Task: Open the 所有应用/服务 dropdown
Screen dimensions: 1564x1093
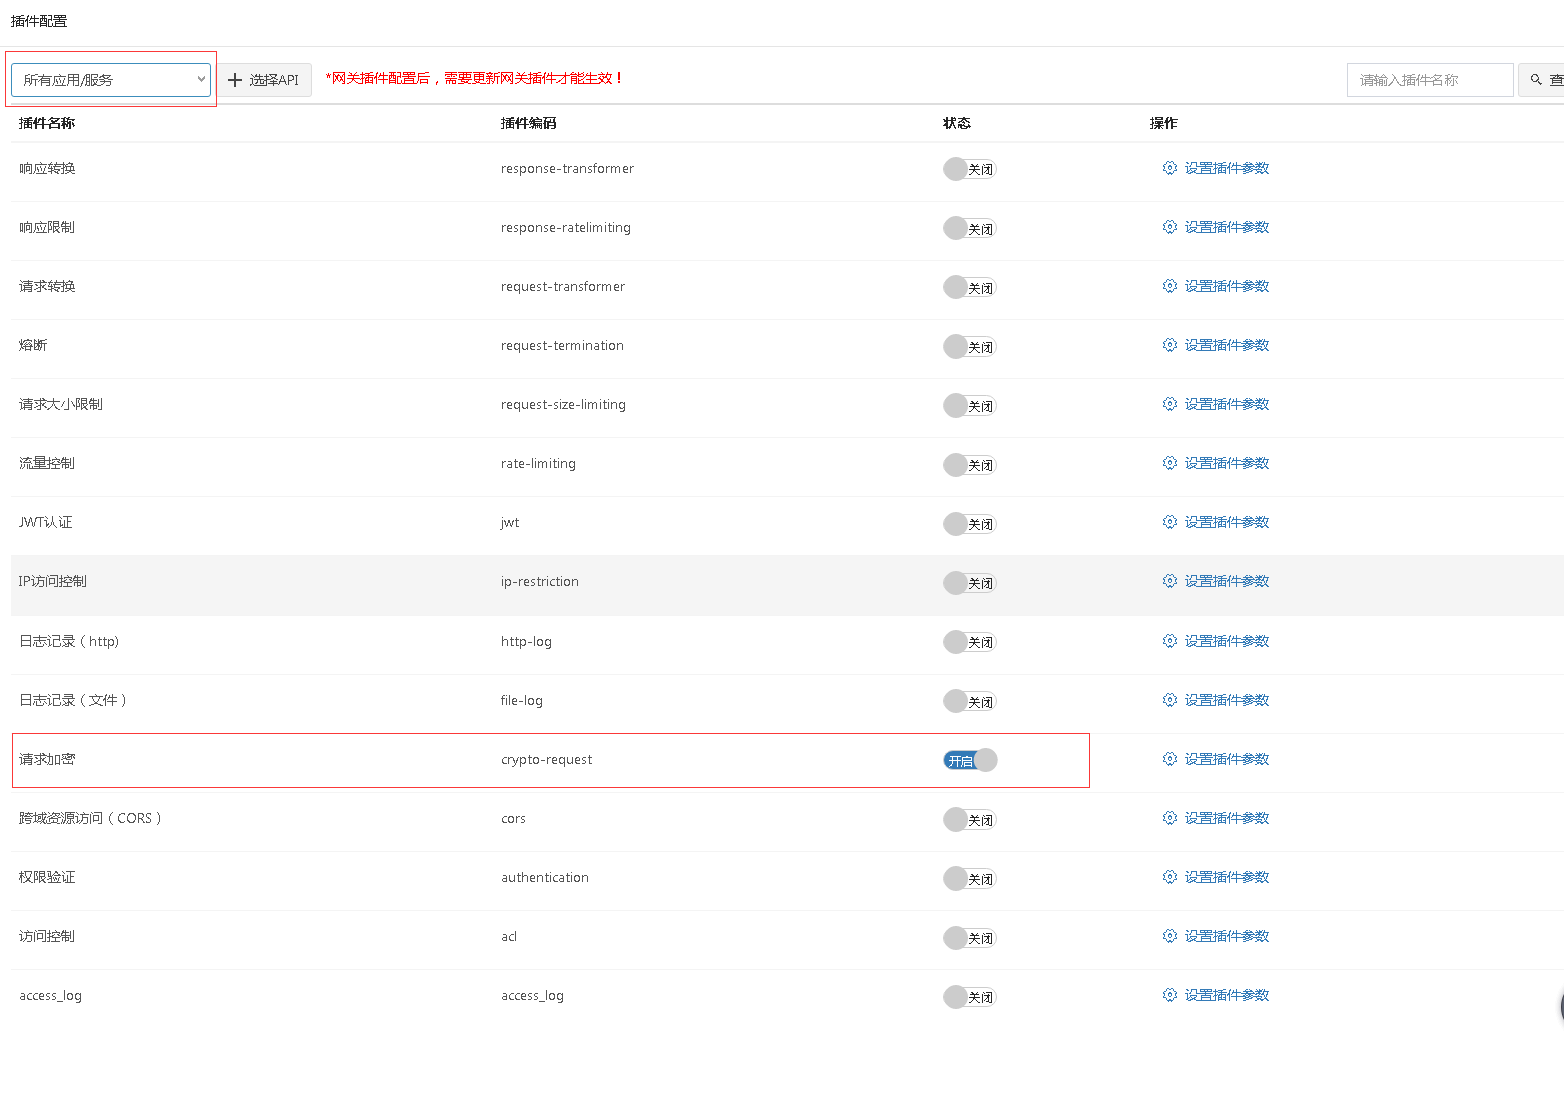Action: click(111, 80)
